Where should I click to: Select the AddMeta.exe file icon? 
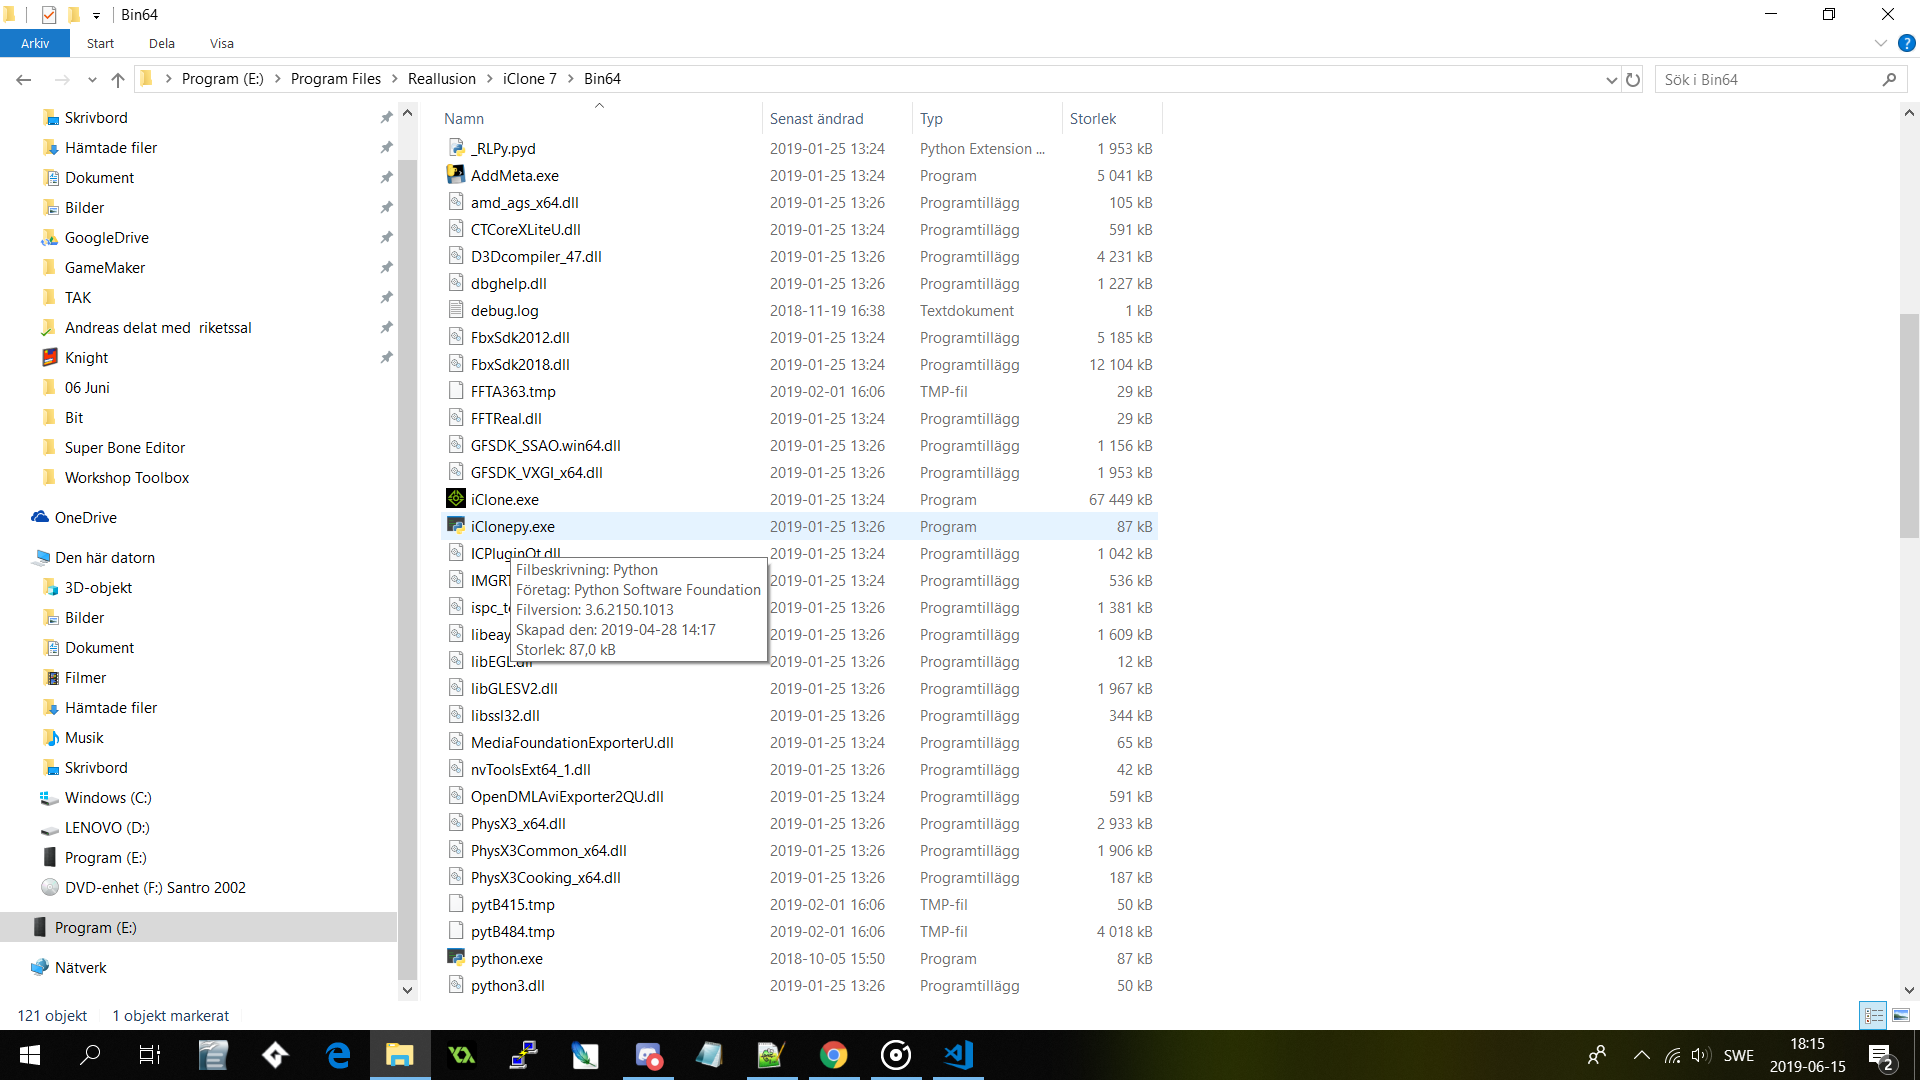click(x=456, y=174)
